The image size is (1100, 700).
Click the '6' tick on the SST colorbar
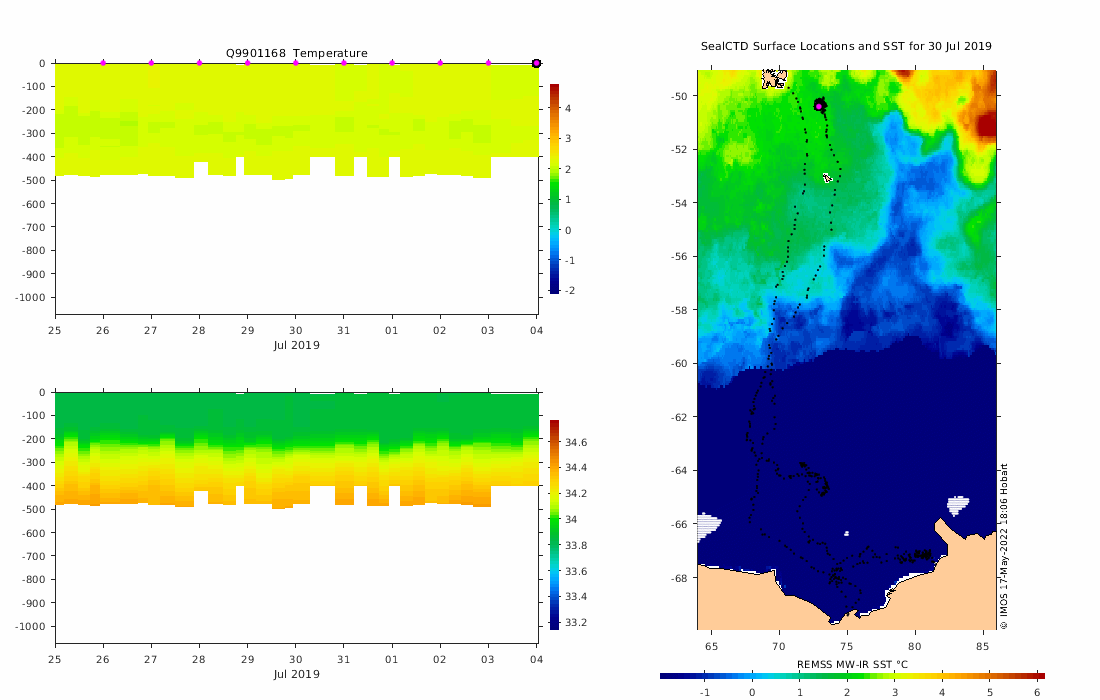pos(1037,692)
